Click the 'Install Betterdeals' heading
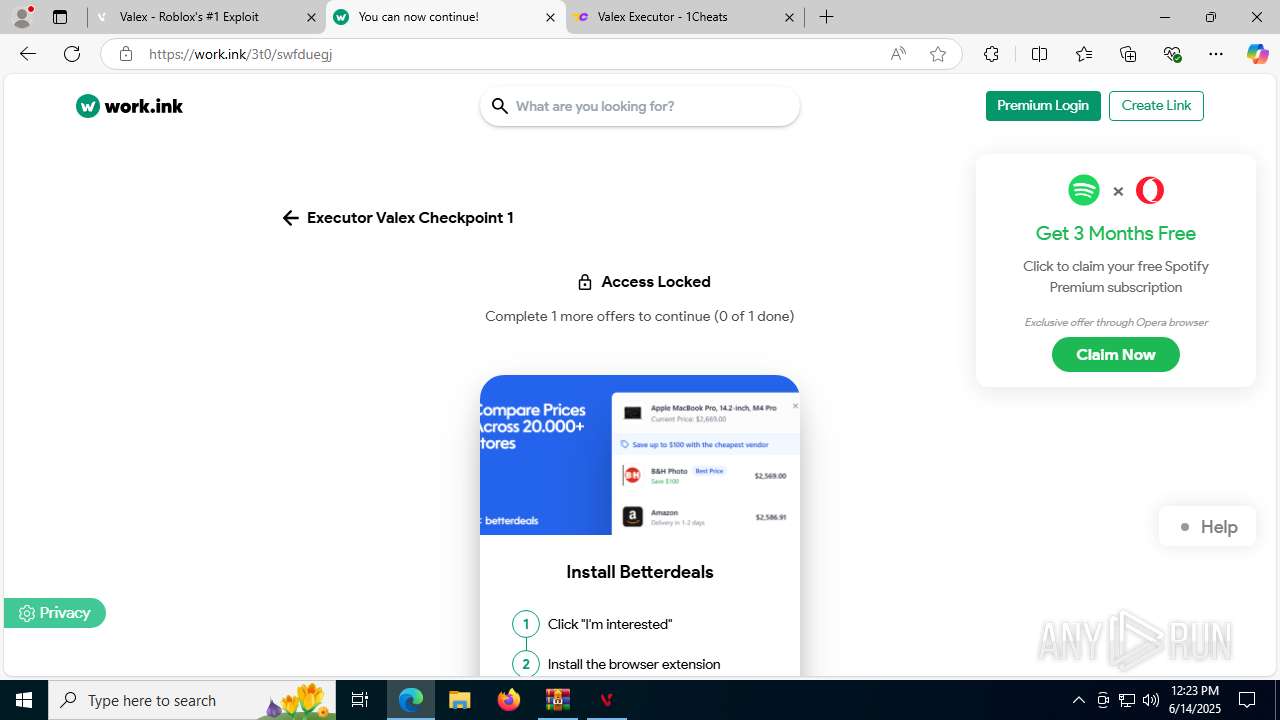The image size is (1280, 720). coord(640,572)
